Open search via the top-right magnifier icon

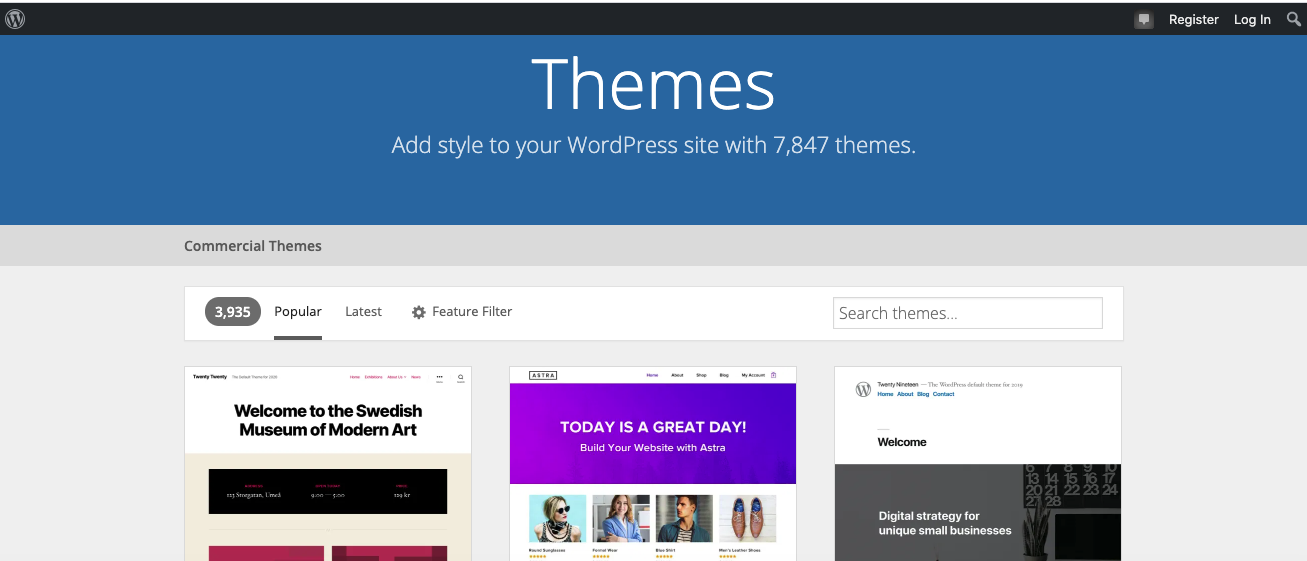(x=1293, y=19)
